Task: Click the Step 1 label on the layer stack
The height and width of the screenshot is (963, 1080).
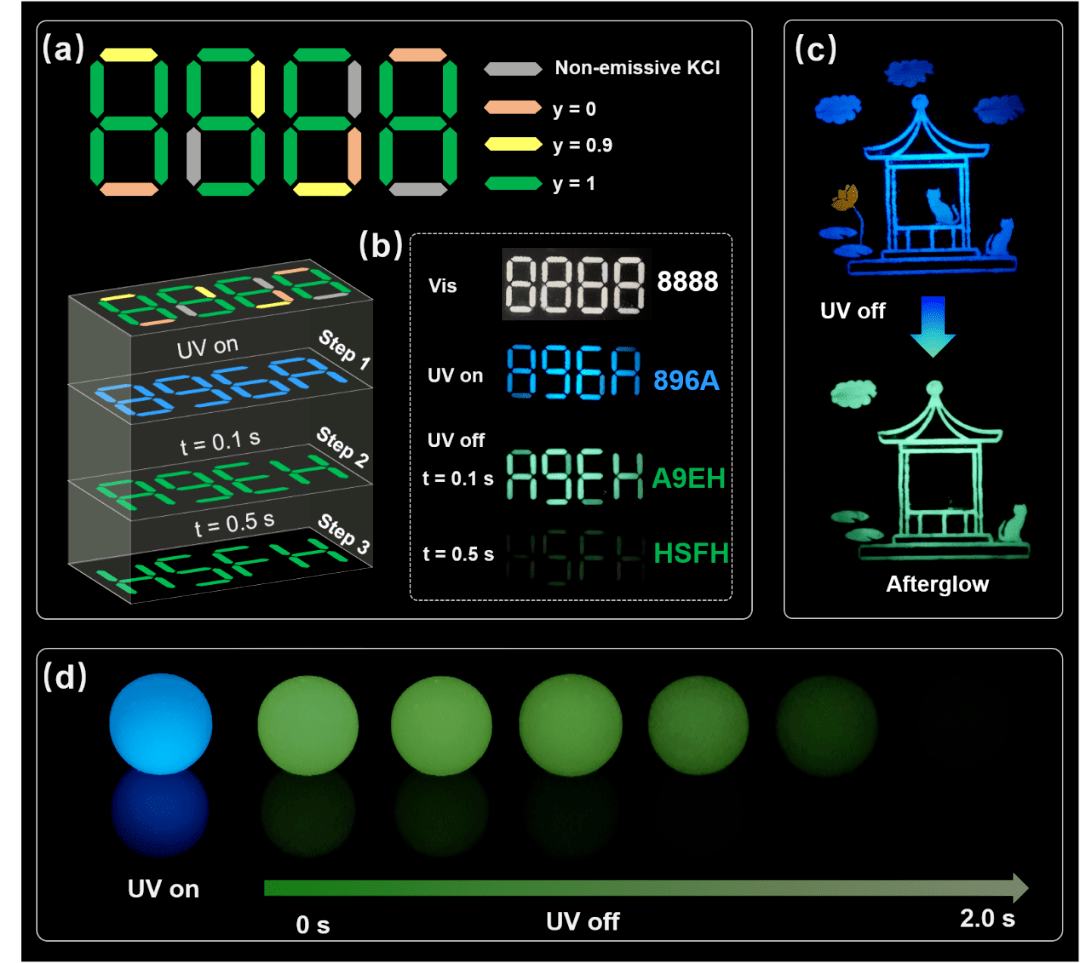Action: pyautogui.click(x=342, y=348)
